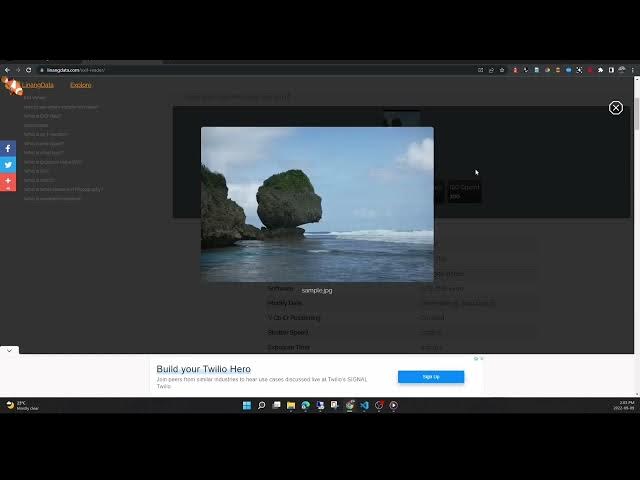Click the sample.jpg caption under the photo
The height and width of the screenshot is (480, 640).
coord(317,290)
